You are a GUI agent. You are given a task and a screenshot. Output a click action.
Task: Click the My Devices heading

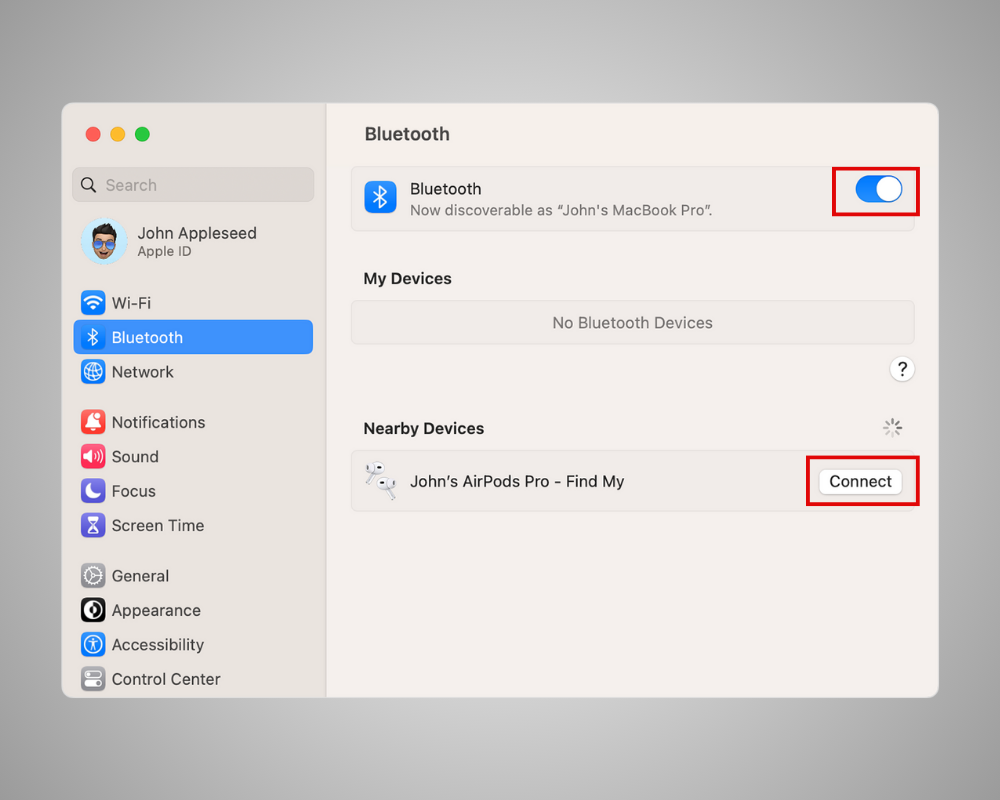click(x=408, y=279)
